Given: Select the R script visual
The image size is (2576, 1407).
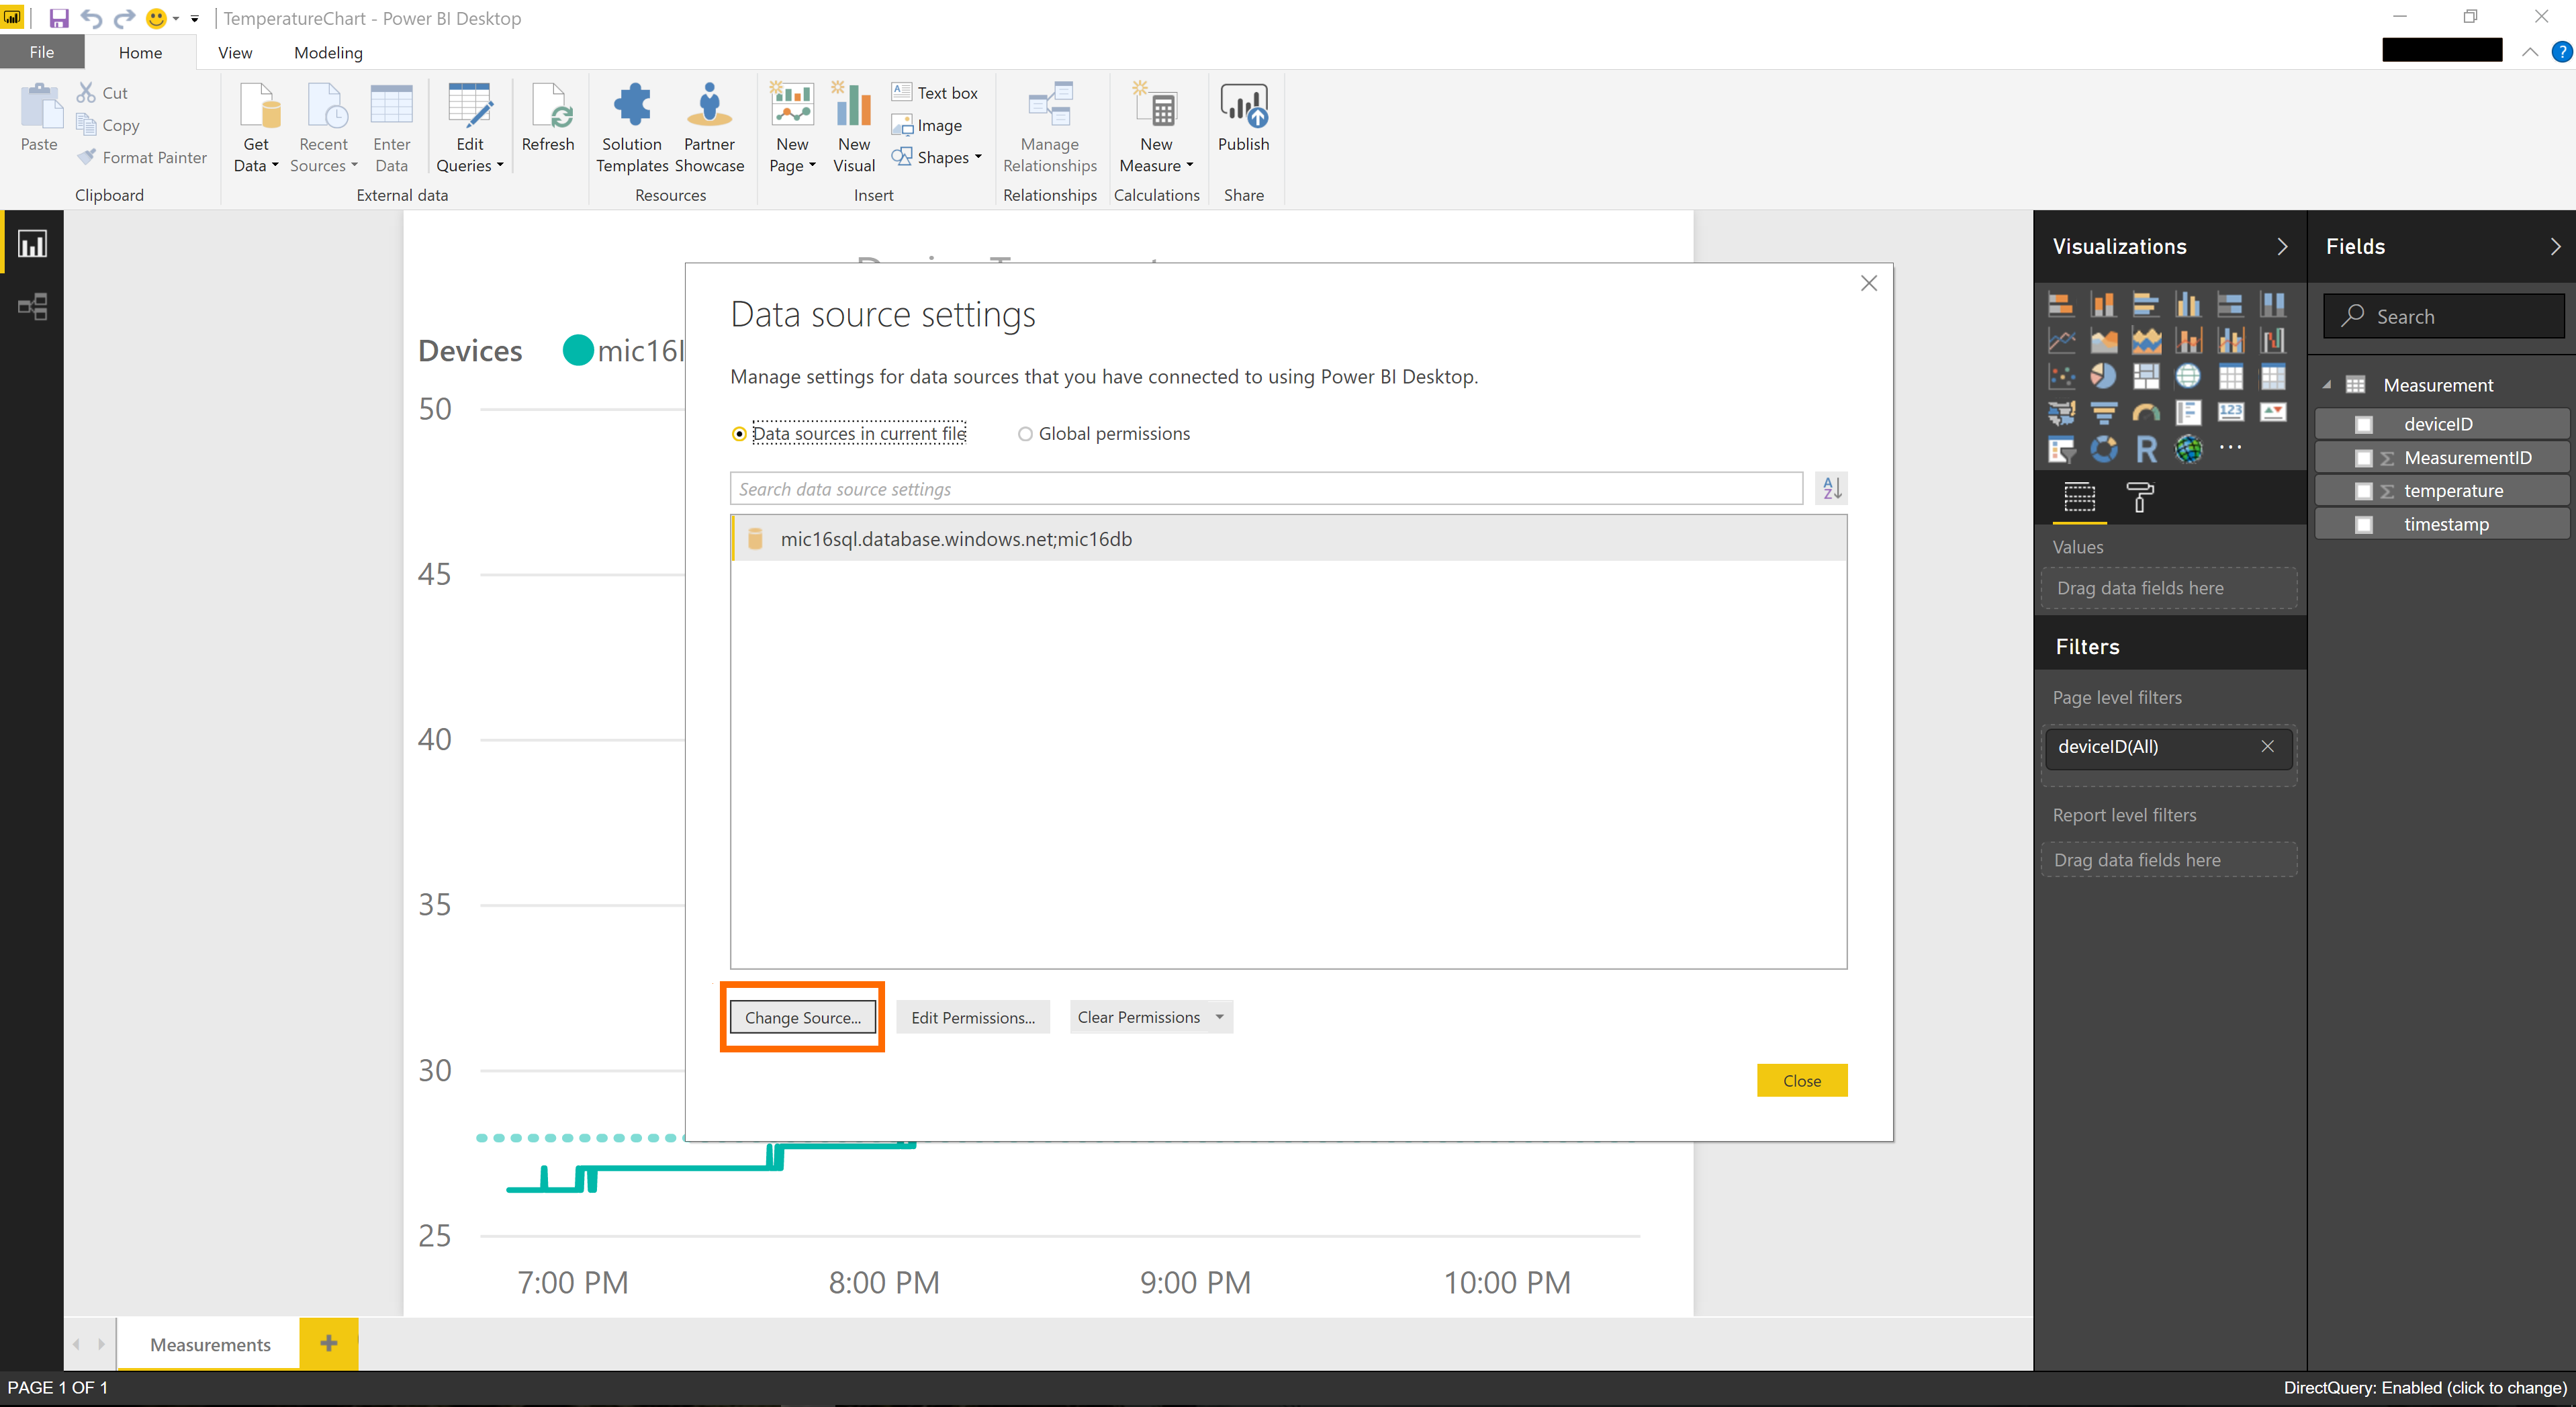Looking at the screenshot, I should [x=2145, y=450].
